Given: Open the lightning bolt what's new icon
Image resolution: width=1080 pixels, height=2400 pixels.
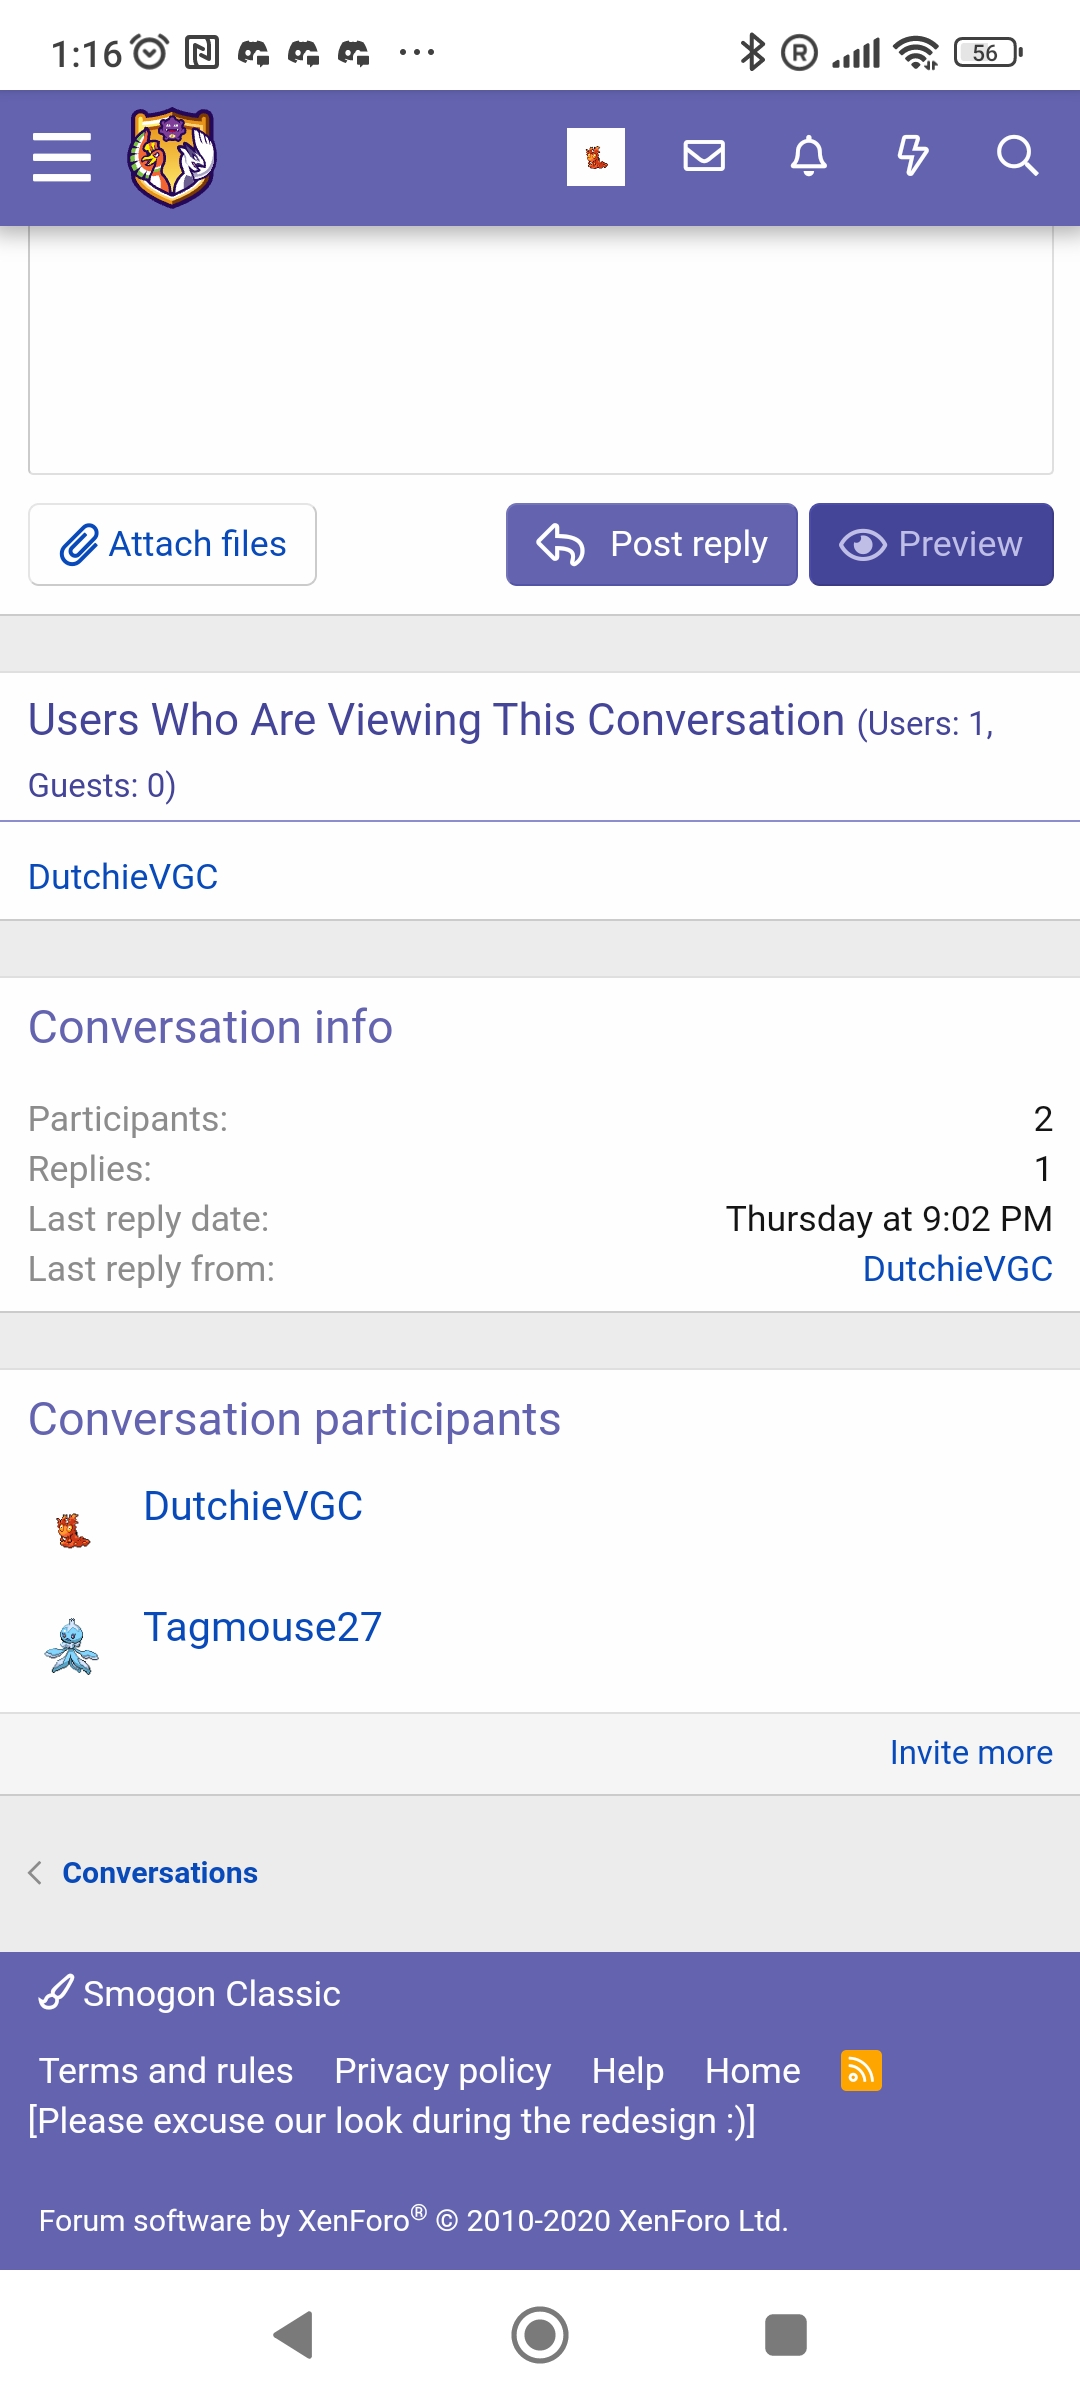Looking at the screenshot, I should click(x=912, y=157).
